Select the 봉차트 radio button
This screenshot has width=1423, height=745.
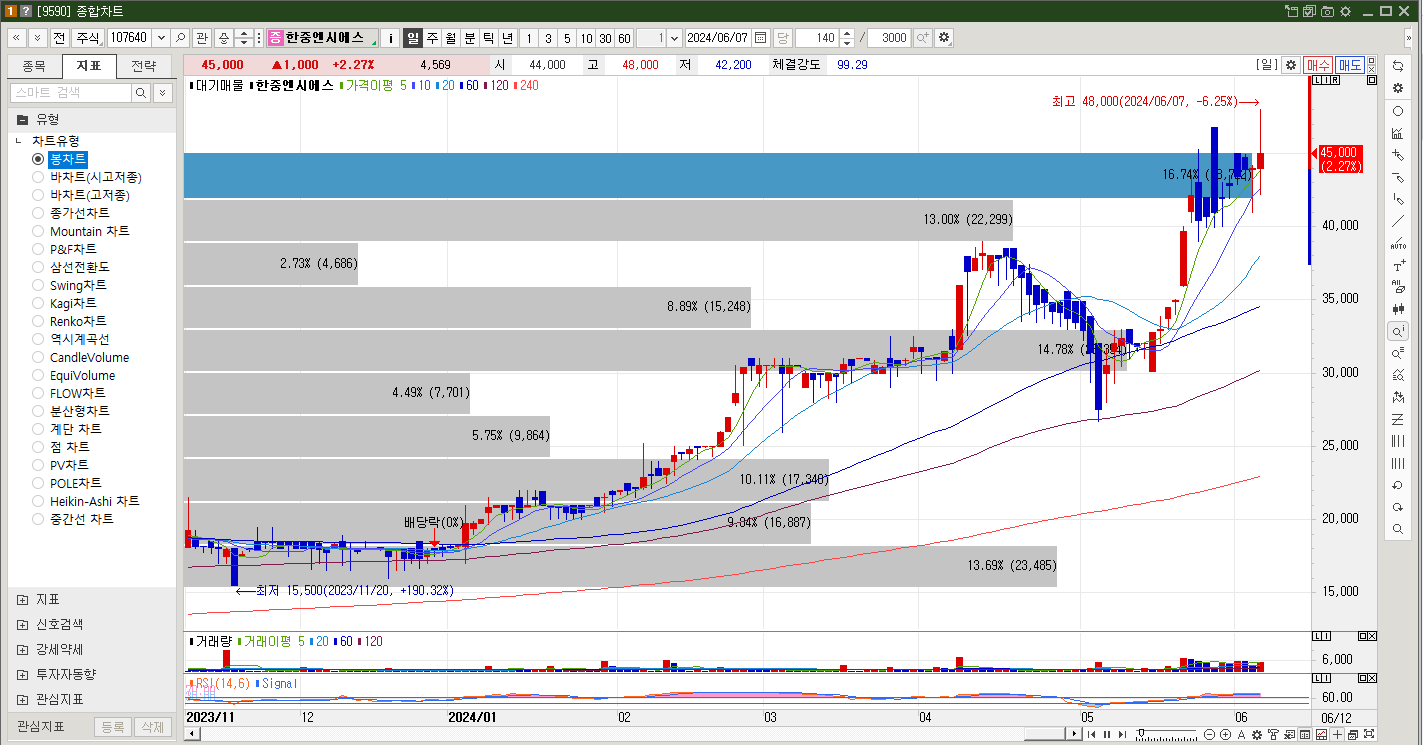coord(38,159)
